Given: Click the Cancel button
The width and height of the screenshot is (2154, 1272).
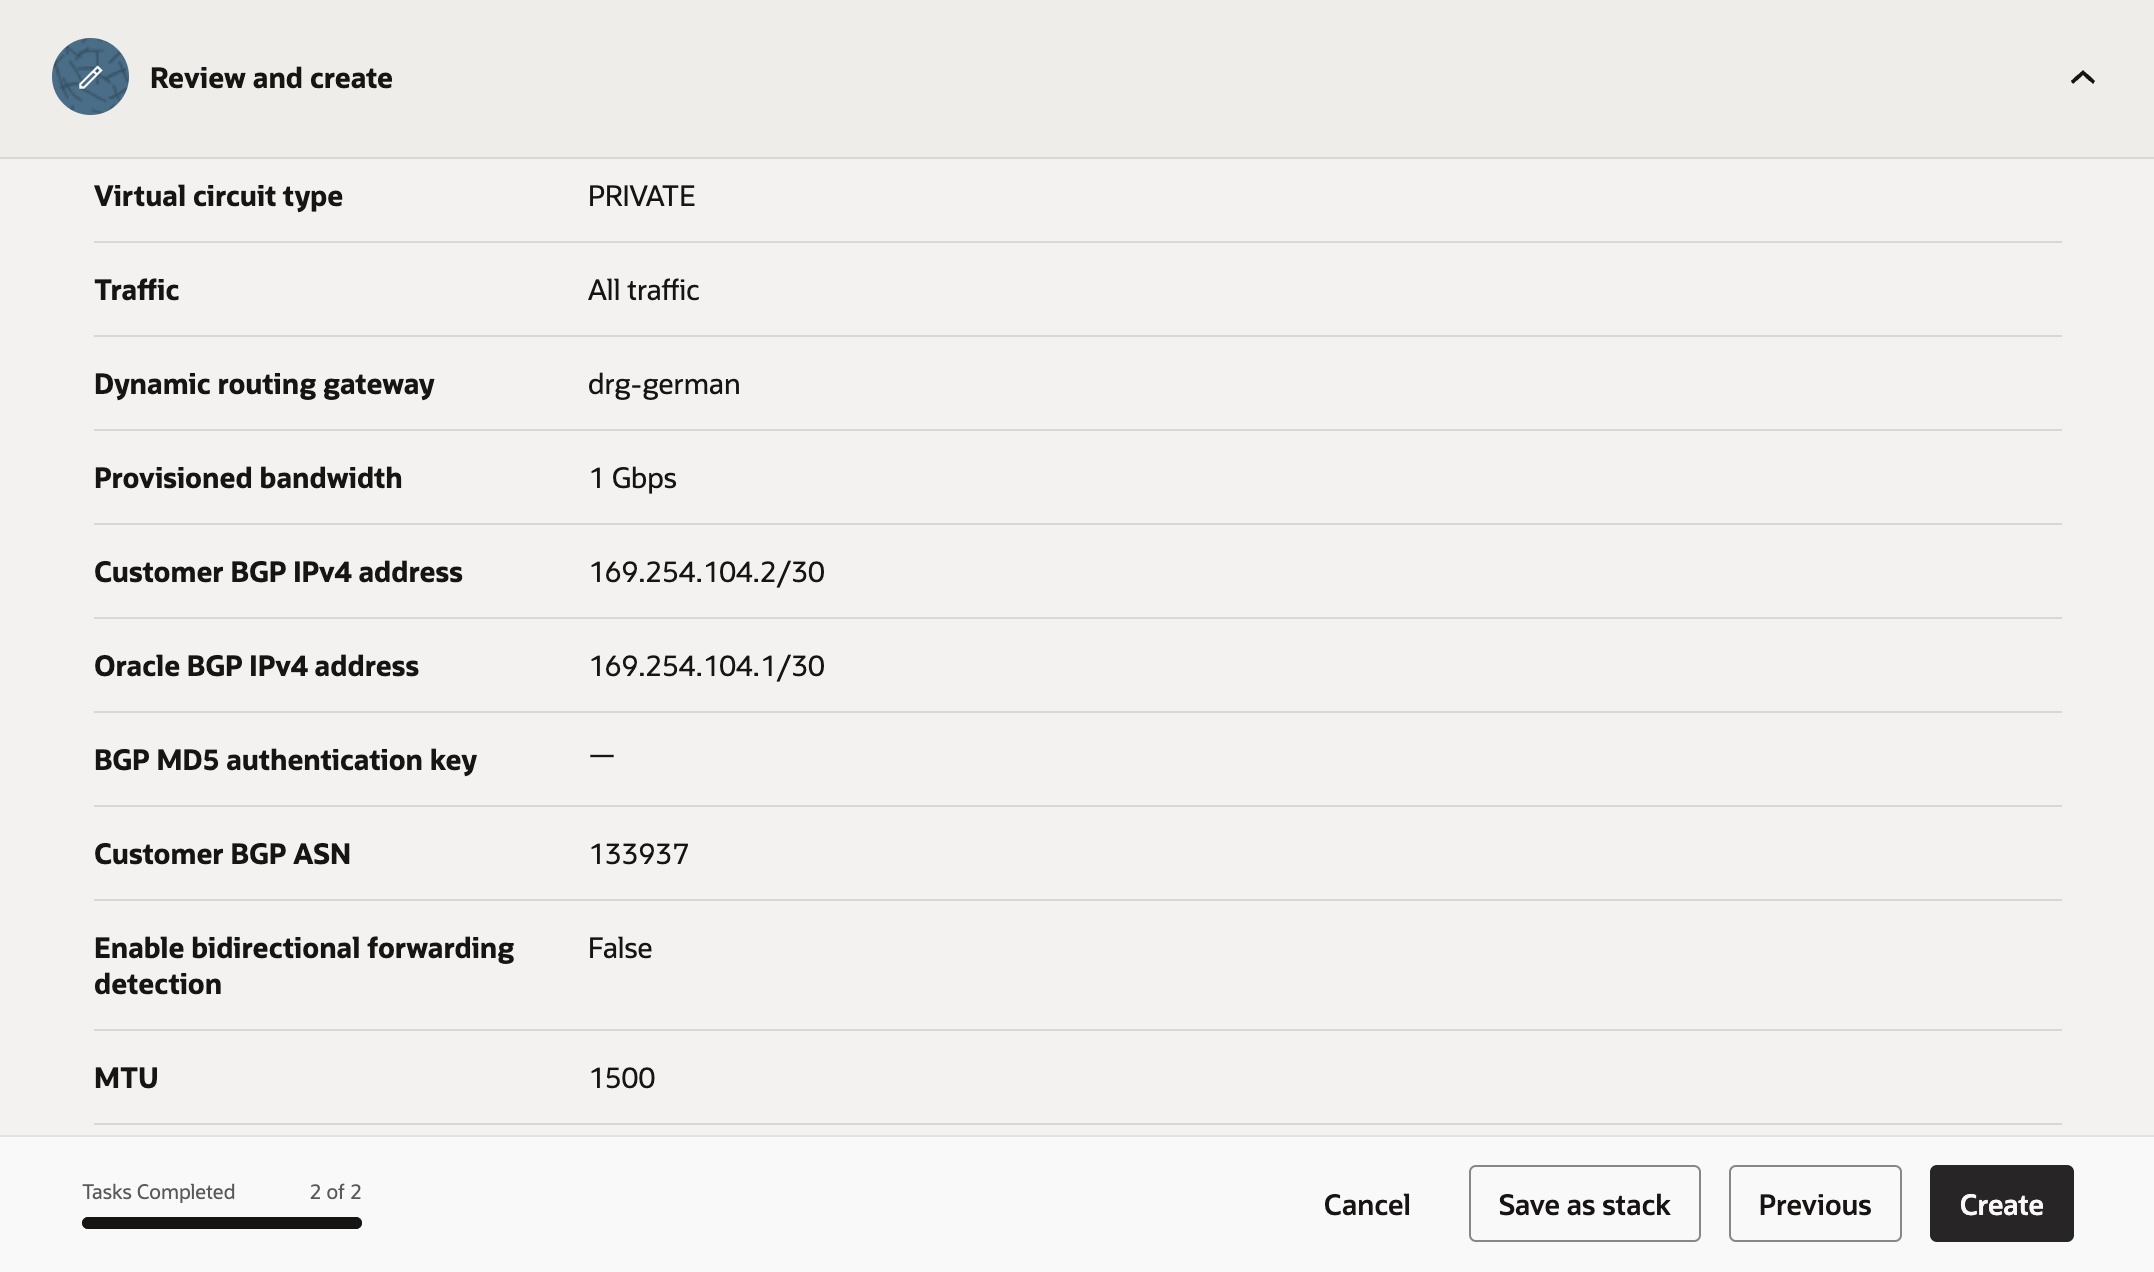Looking at the screenshot, I should coord(1367,1204).
